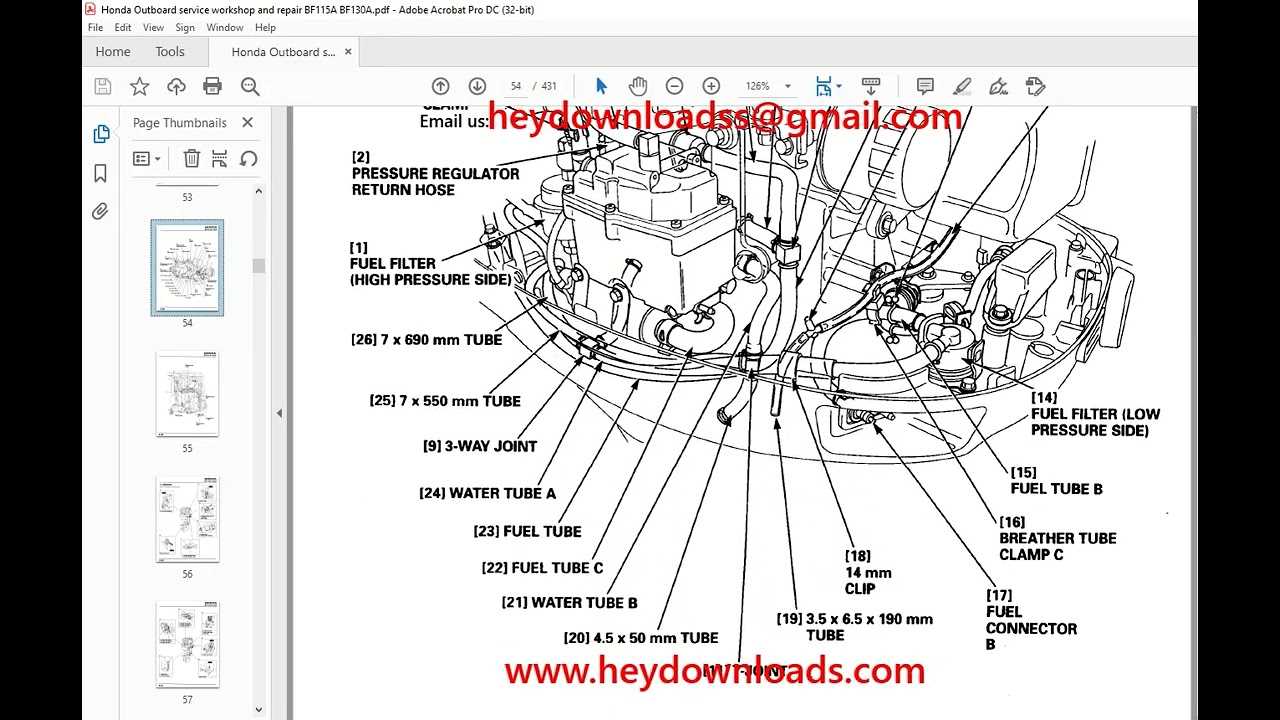
Task: Click the insert pages icon in thumbnails panel
Action: click(220, 158)
